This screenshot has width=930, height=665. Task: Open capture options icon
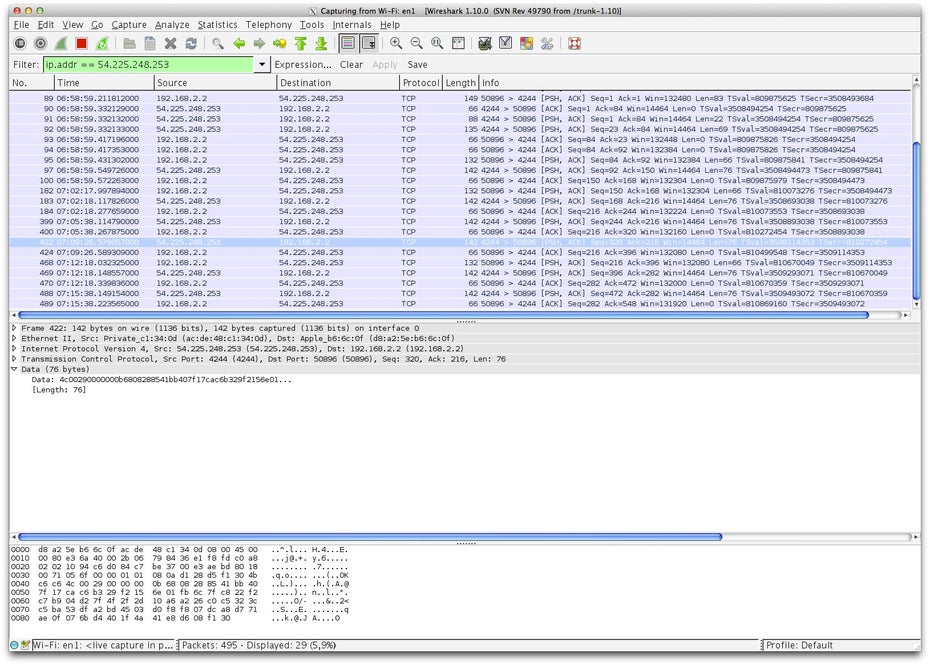point(40,43)
